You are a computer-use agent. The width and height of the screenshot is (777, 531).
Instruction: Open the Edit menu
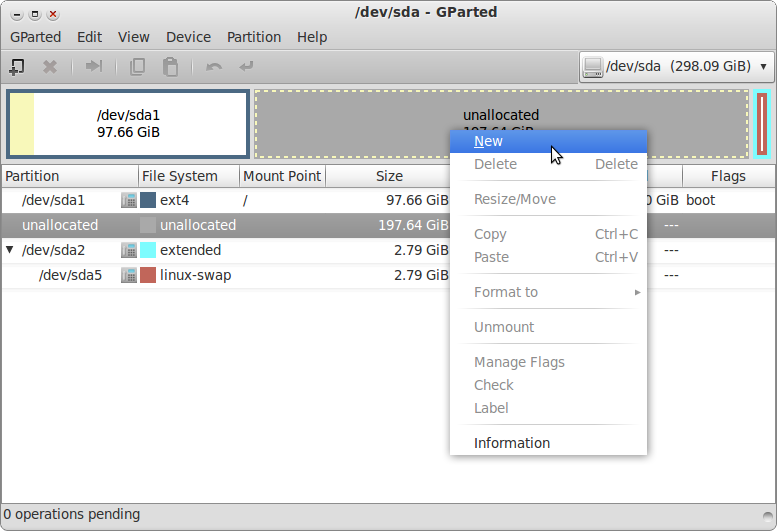tap(89, 37)
